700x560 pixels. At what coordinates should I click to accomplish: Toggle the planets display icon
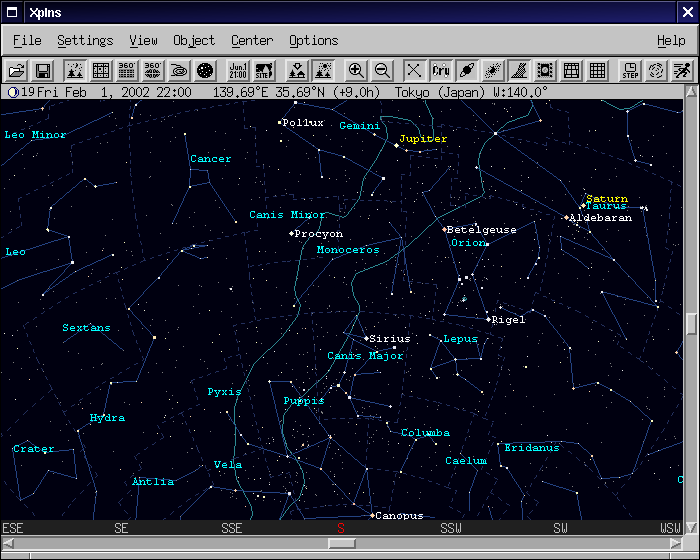point(467,71)
